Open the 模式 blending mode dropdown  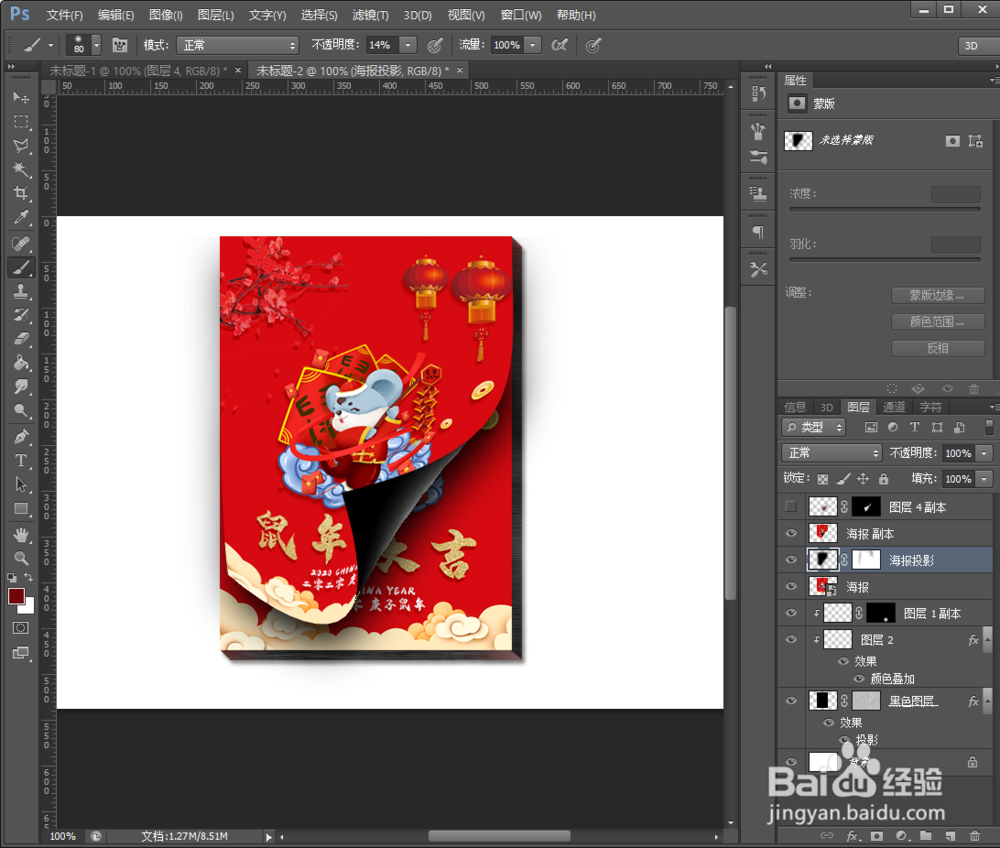point(237,45)
